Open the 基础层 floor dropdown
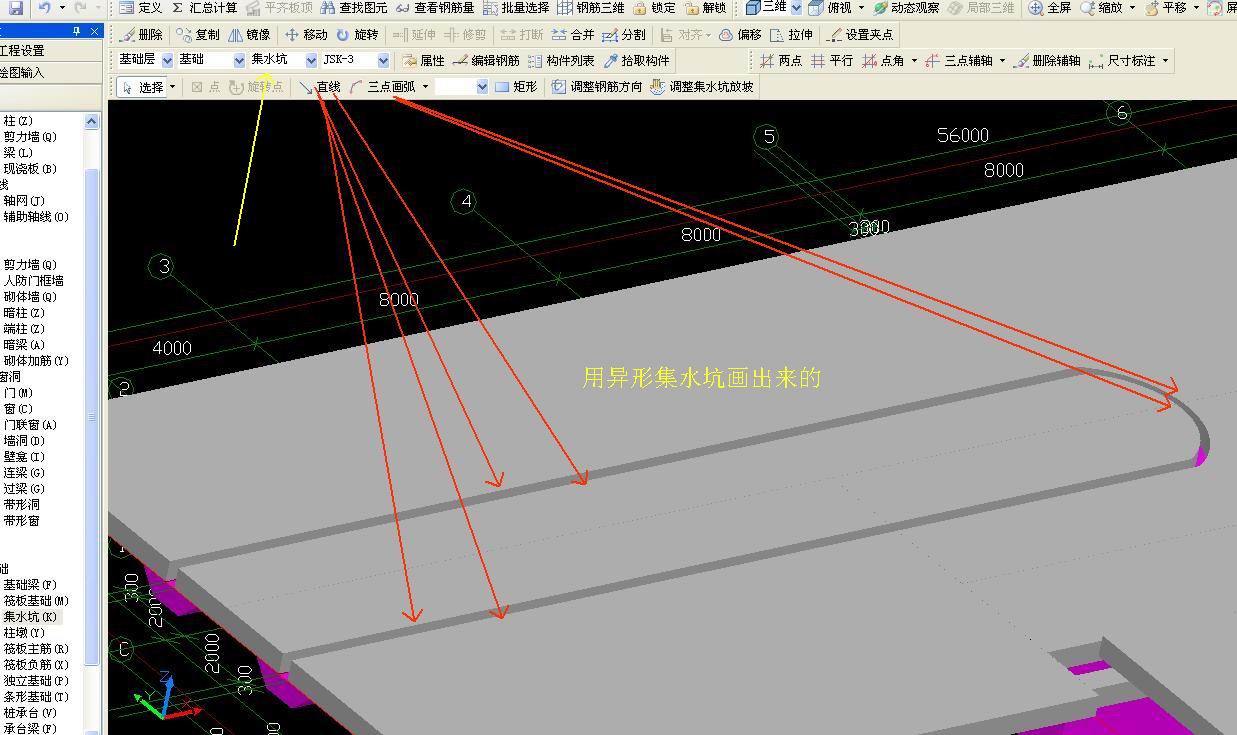The height and width of the screenshot is (735, 1237). coord(167,60)
